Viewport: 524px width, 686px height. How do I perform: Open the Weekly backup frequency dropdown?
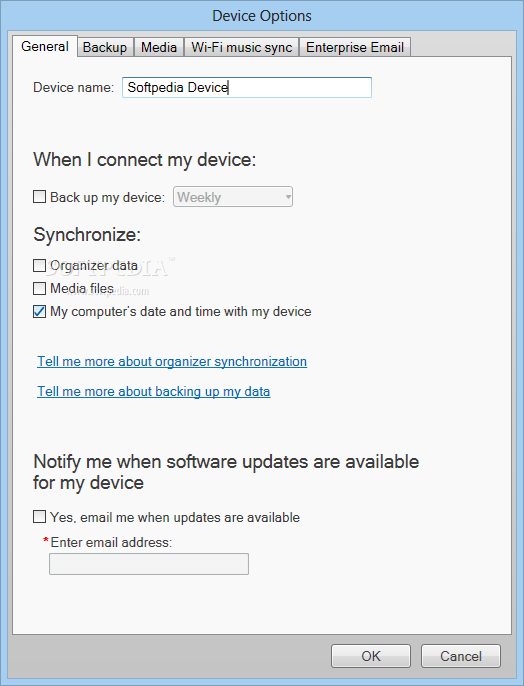point(233,197)
